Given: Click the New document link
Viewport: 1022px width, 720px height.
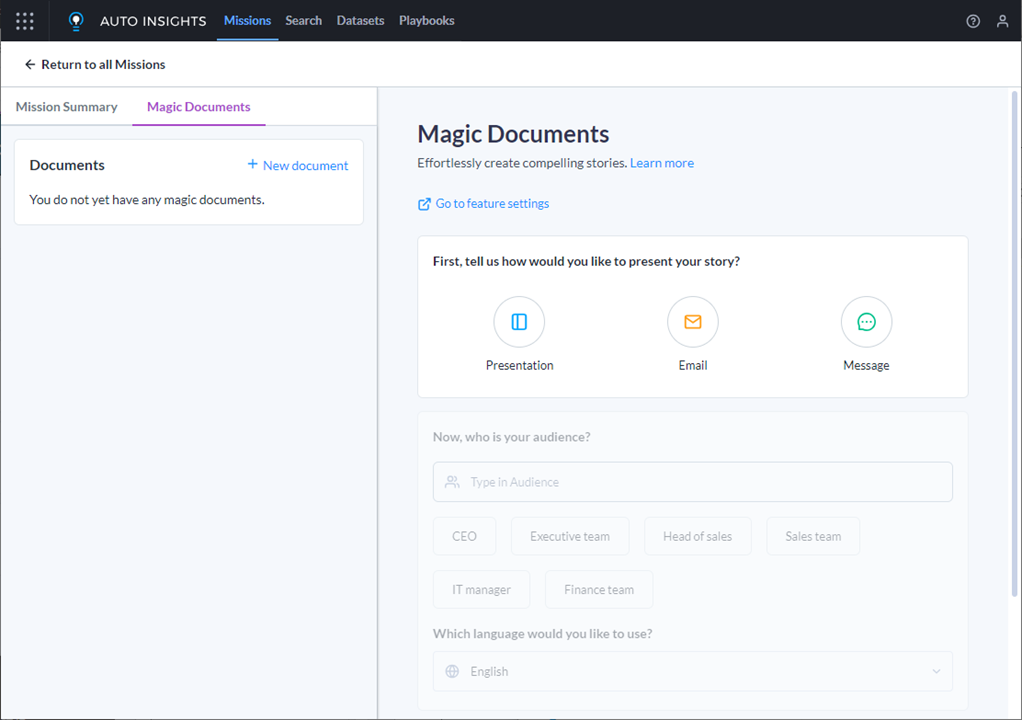Looking at the screenshot, I should [x=305, y=166].
